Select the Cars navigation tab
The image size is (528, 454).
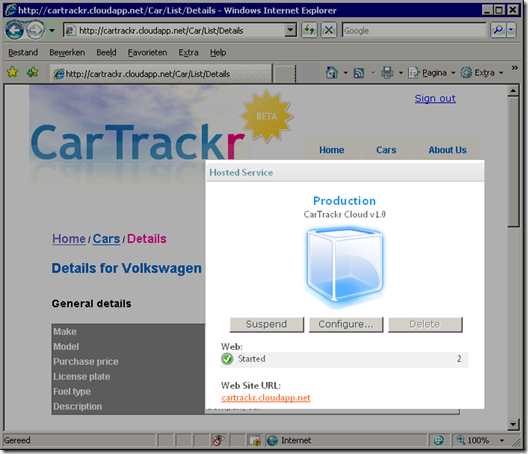[386, 150]
